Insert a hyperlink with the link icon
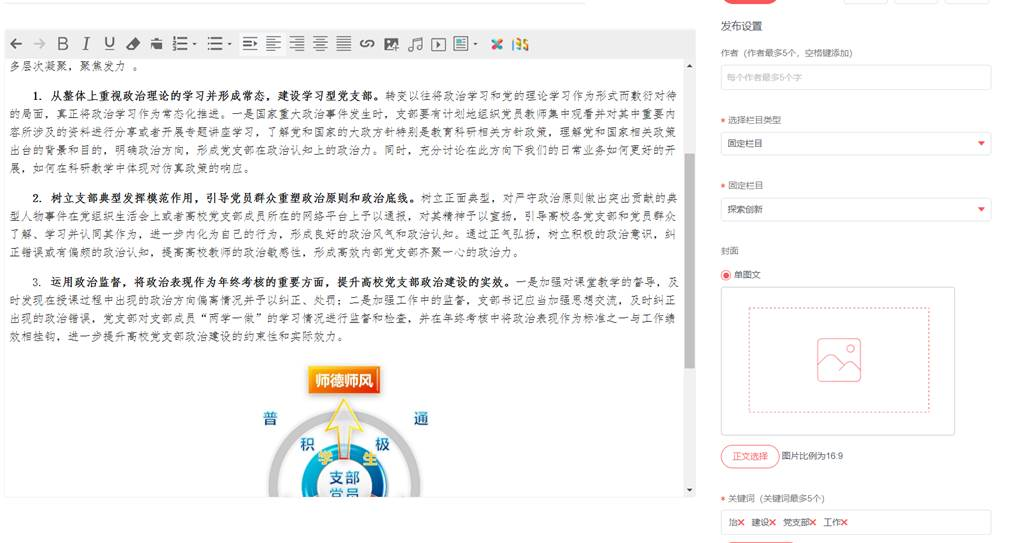1020x543 pixels. click(x=367, y=44)
